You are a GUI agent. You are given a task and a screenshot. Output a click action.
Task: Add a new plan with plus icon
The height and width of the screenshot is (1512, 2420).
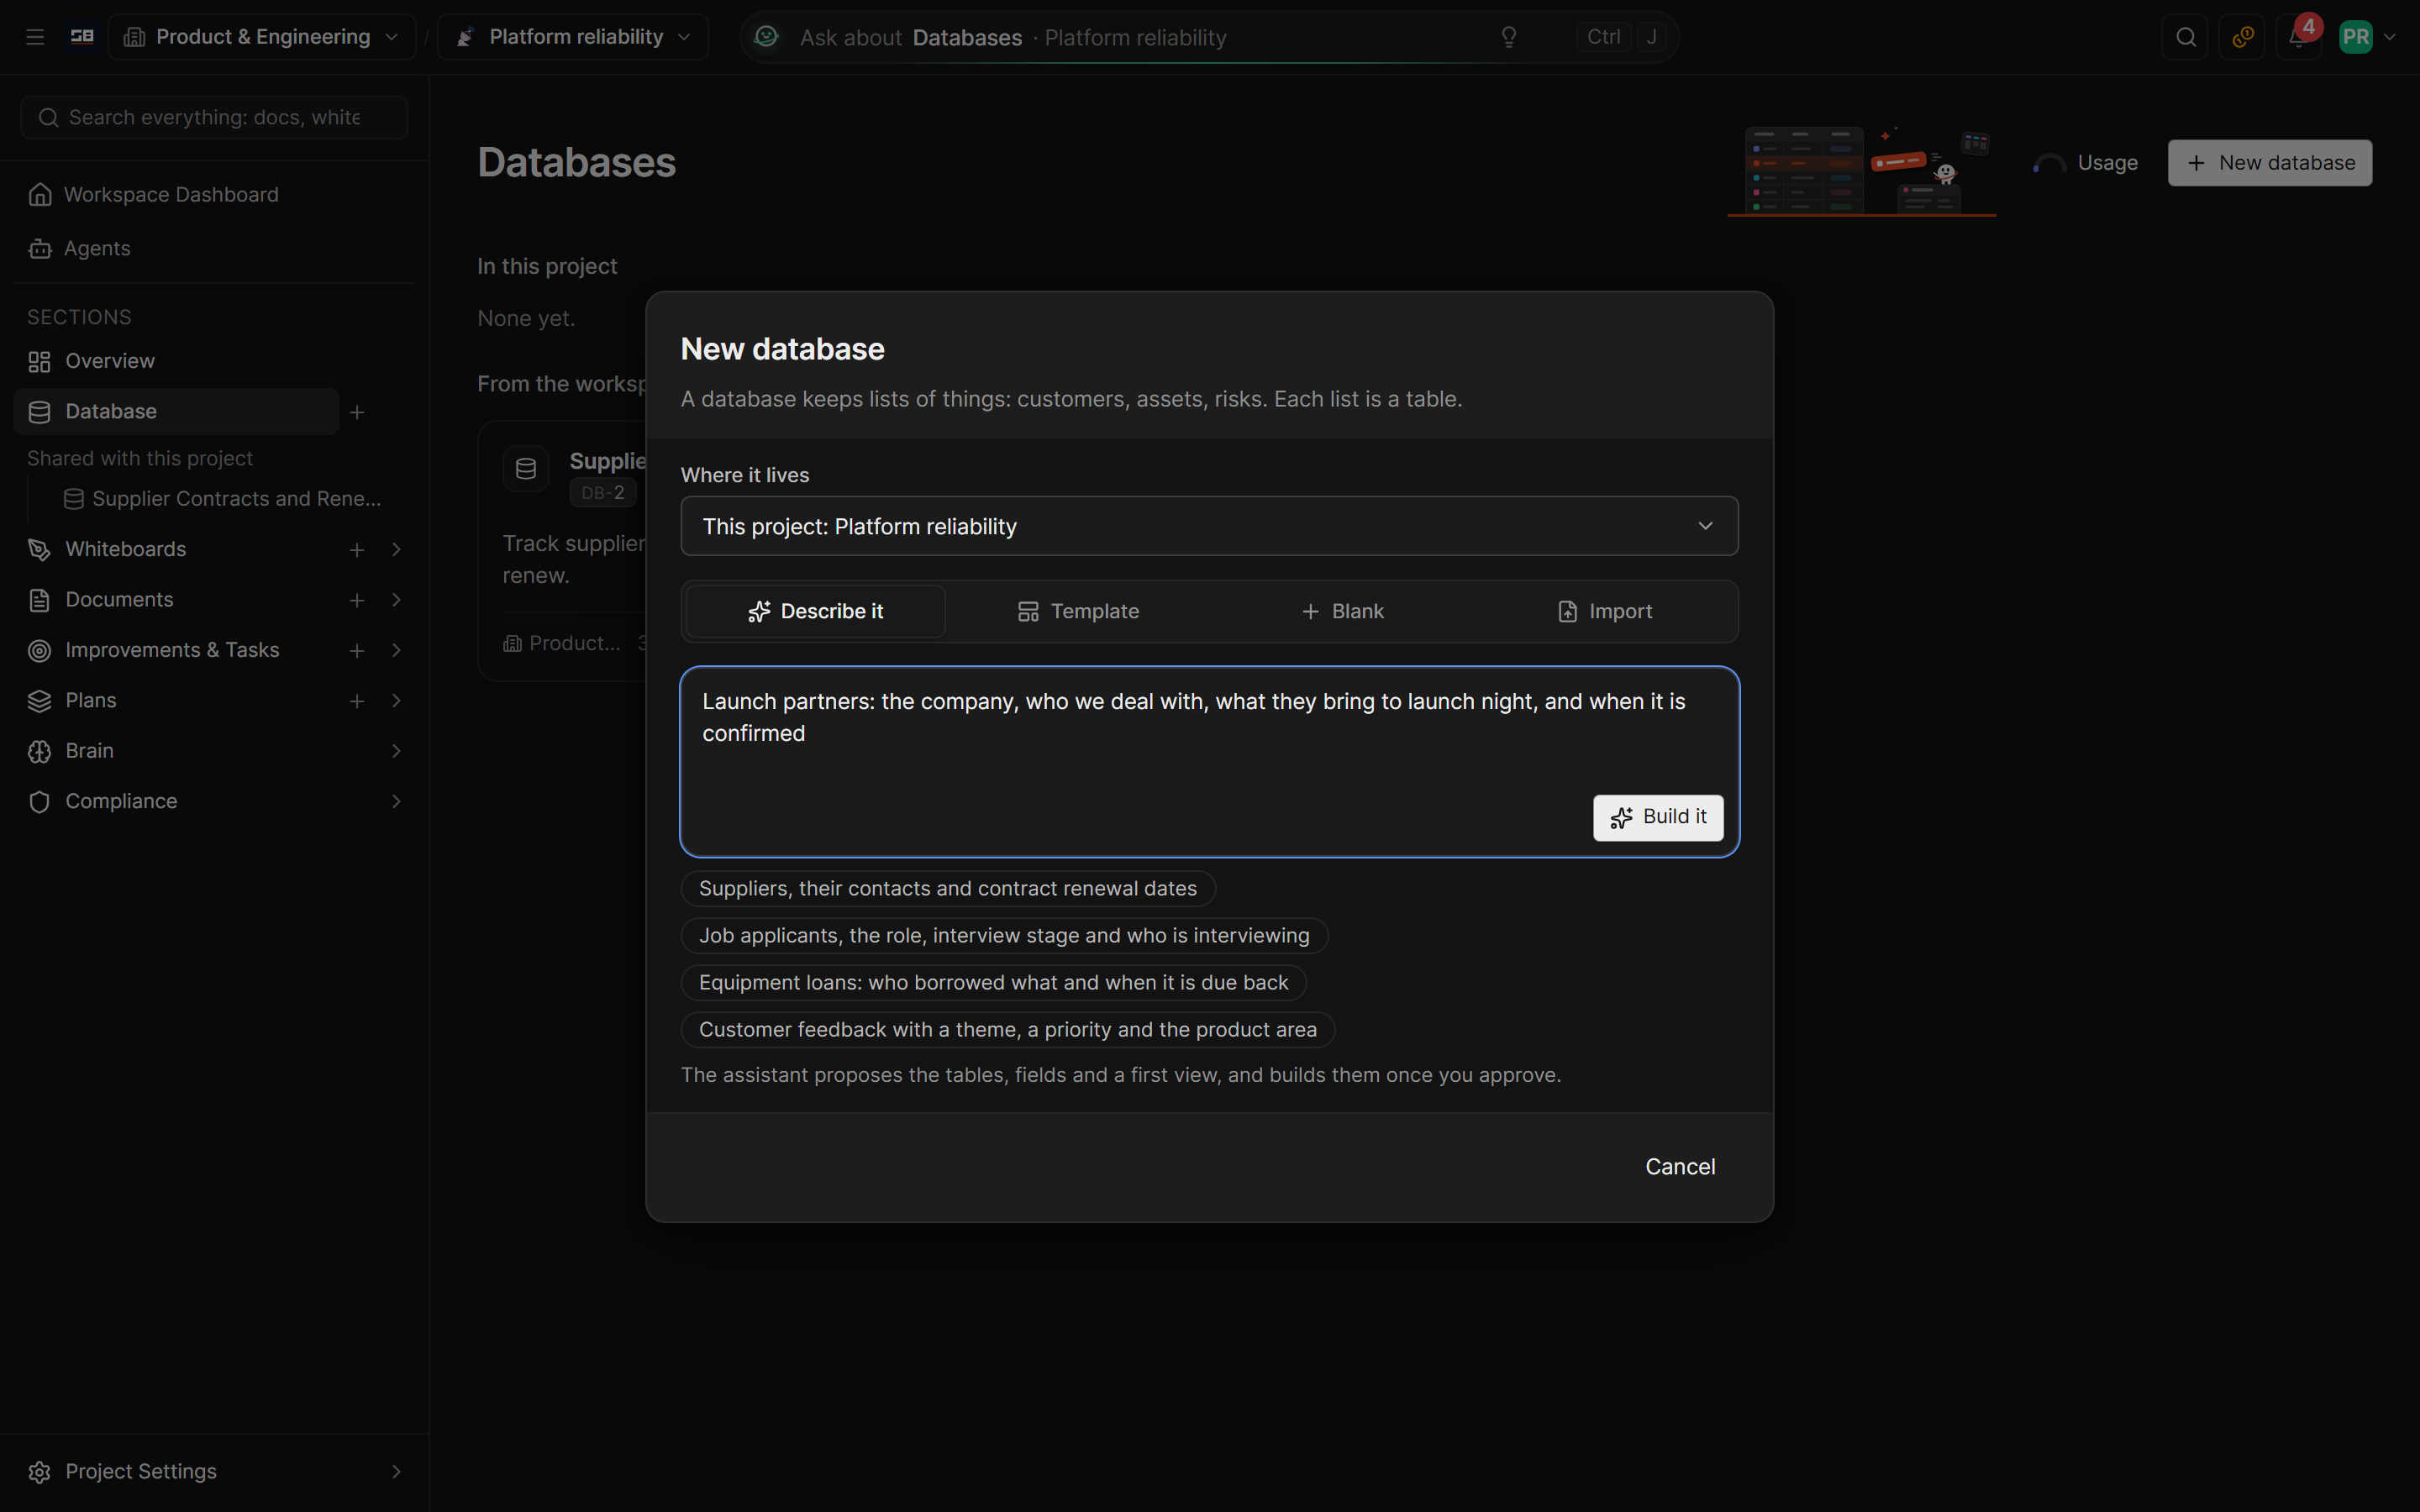(357, 701)
